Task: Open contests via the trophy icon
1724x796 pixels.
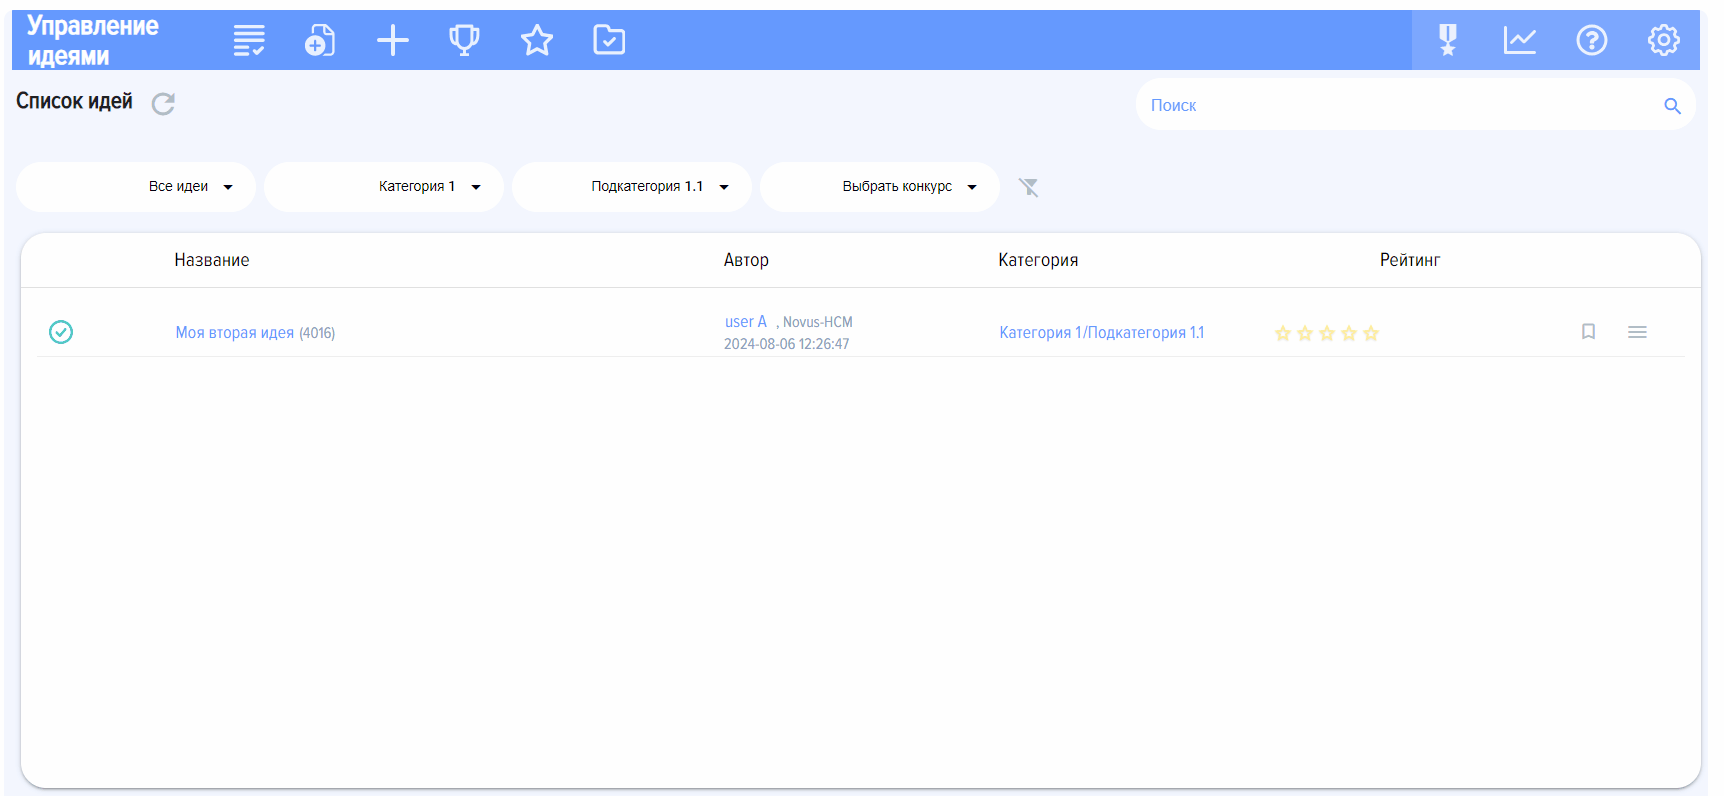Action: 464,41
